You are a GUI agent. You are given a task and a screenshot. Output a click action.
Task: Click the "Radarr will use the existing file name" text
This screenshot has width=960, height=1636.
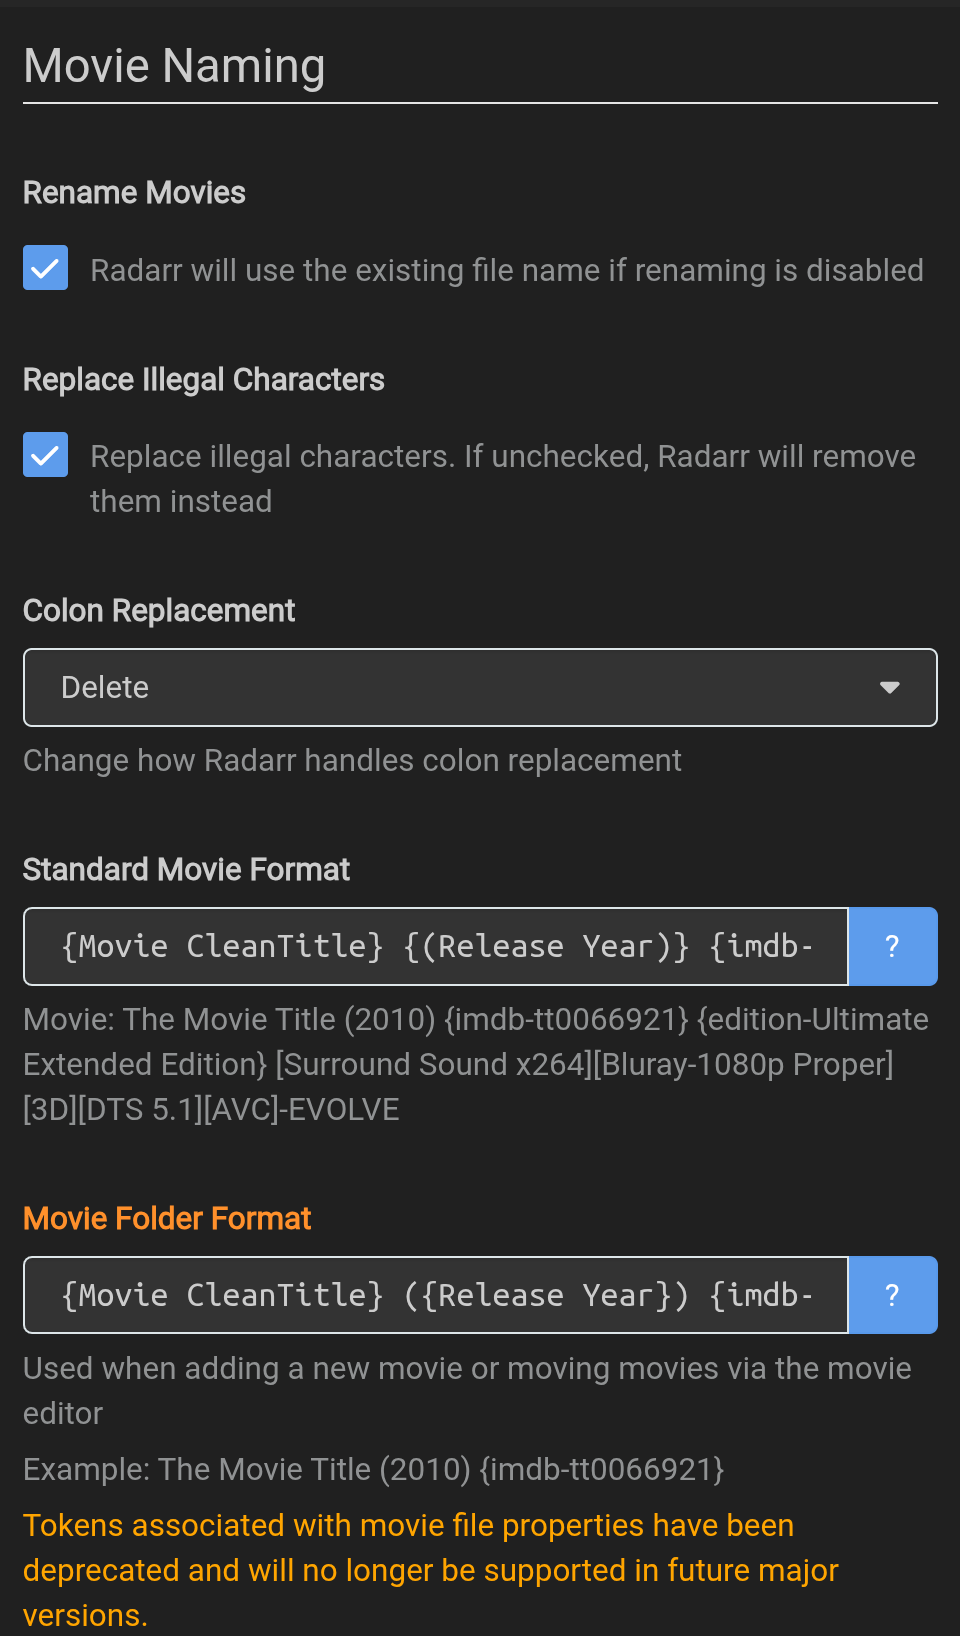tap(506, 270)
